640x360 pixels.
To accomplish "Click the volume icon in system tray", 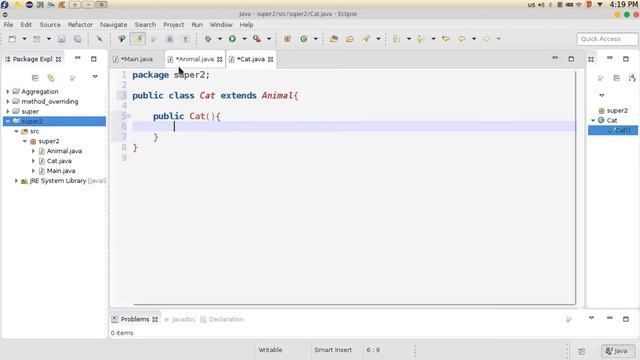I will pos(541,5).
